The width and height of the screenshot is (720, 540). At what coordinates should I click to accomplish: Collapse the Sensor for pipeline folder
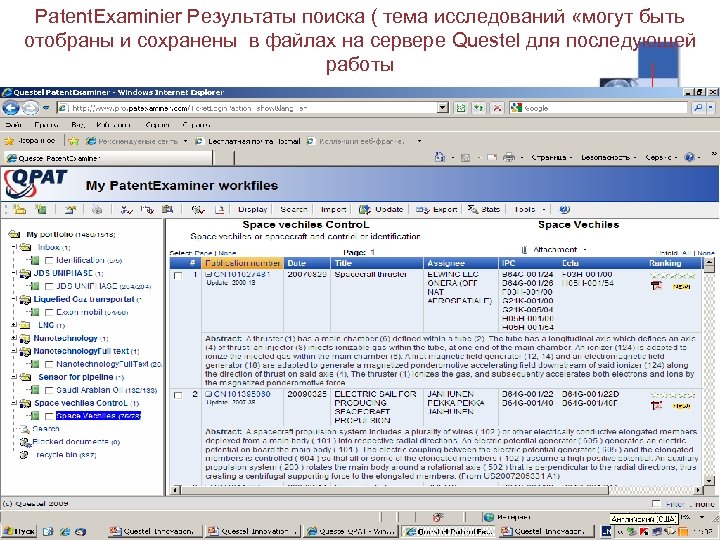click(14, 377)
